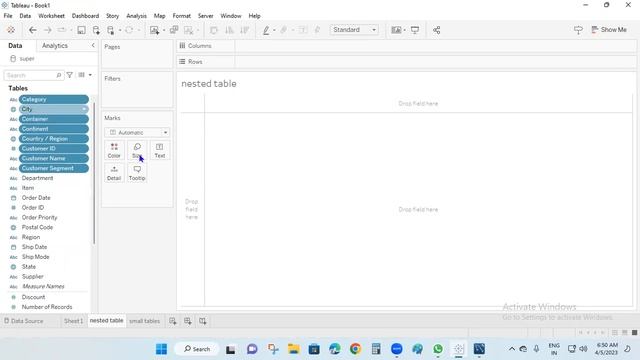Click the Rows shelf
Image resolution: width=640 pixels, height=360 pixels.
point(407,62)
